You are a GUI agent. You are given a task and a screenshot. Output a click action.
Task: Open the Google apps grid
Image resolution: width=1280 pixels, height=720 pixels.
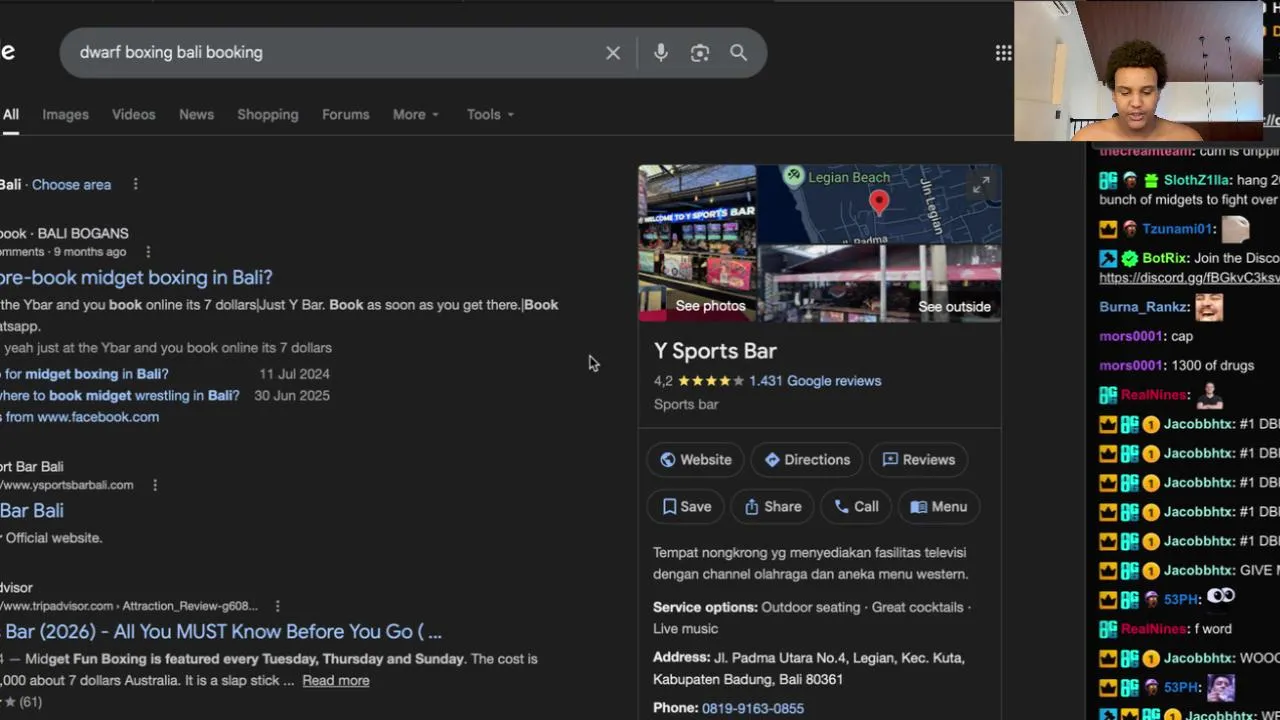coord(1003,53)
